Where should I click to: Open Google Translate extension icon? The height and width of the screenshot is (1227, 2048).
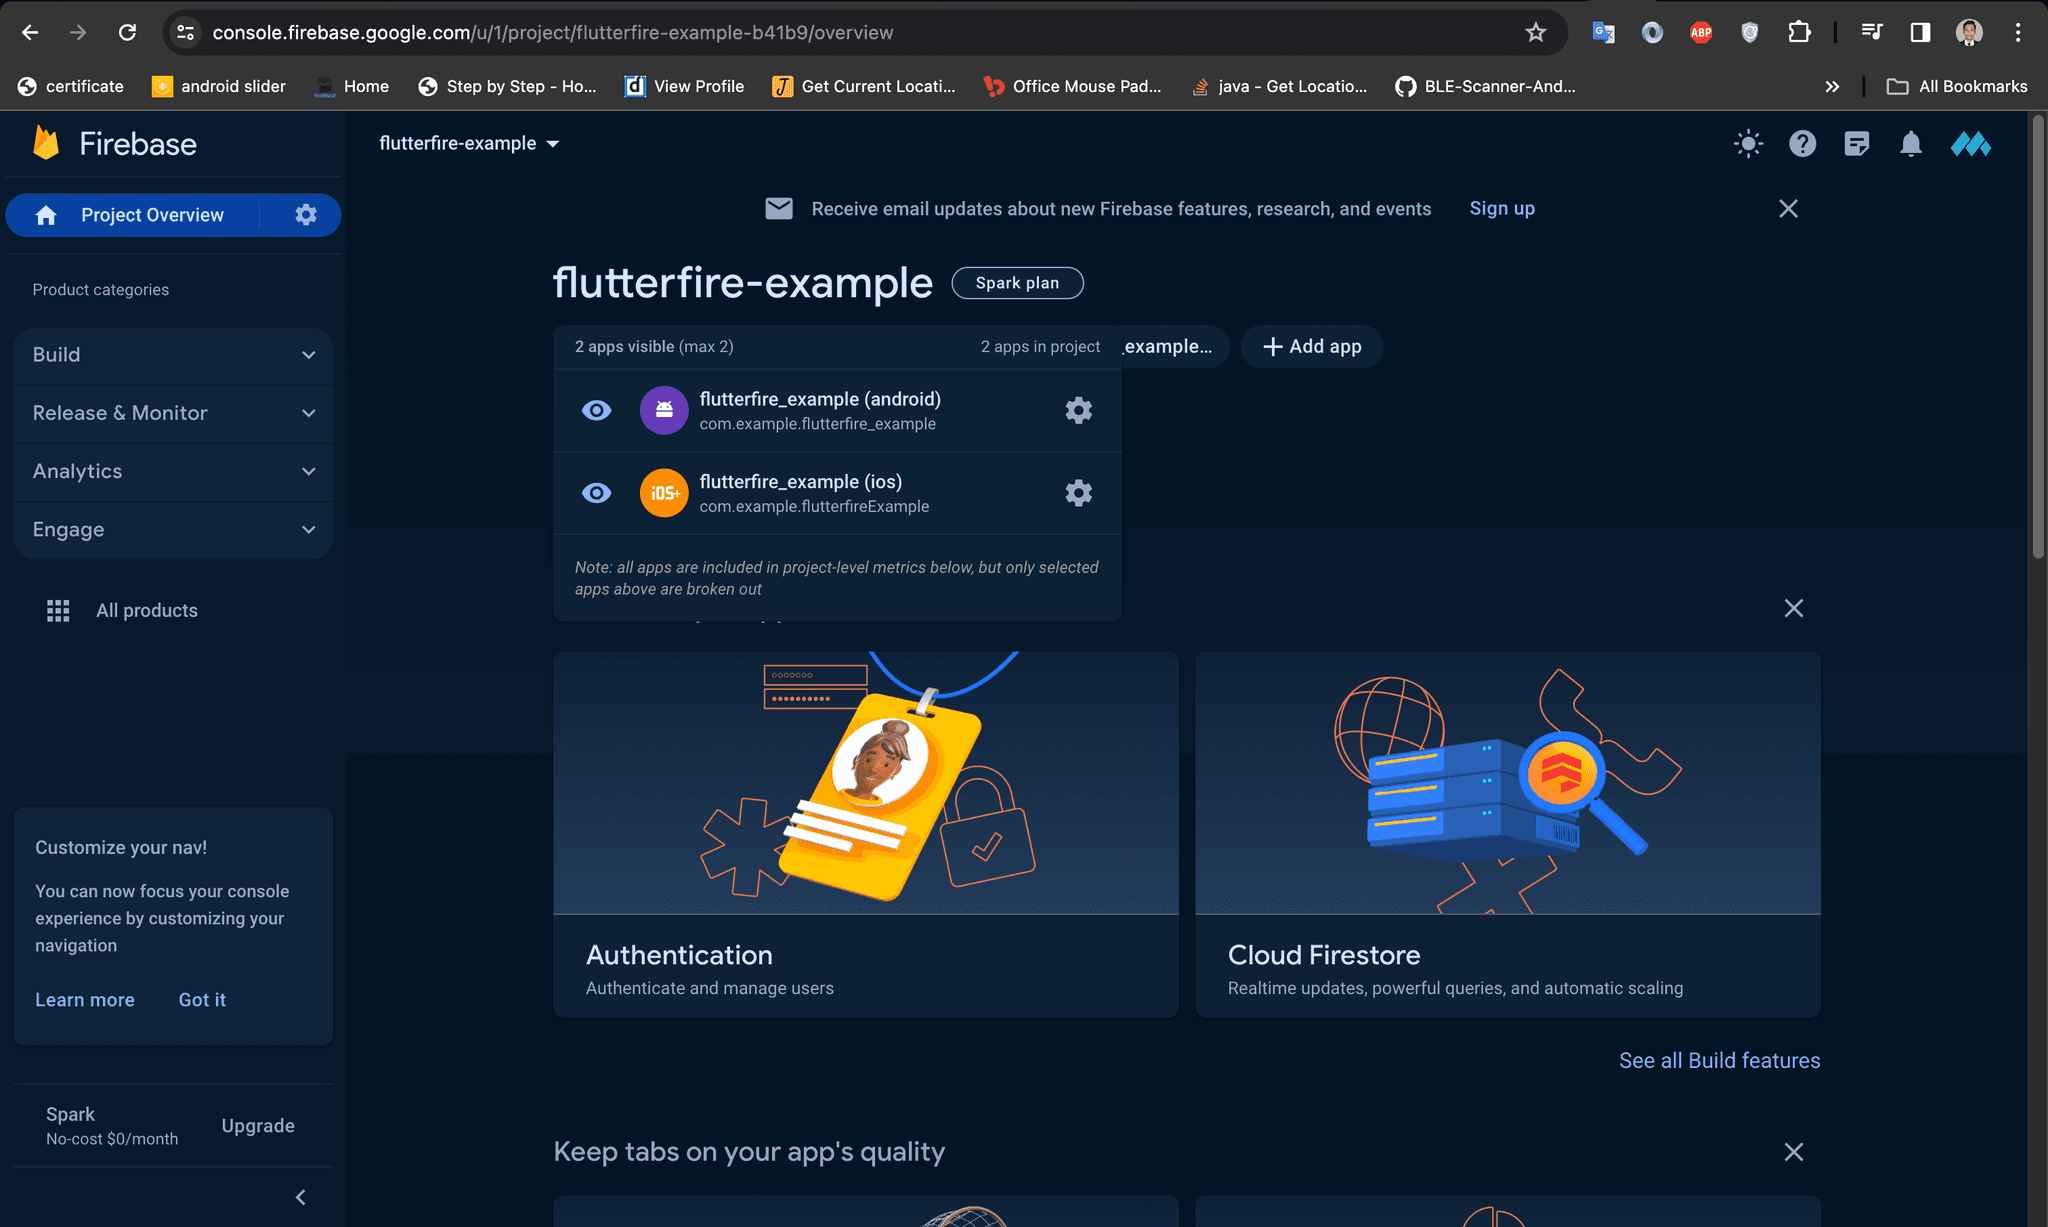[1604, 32]
